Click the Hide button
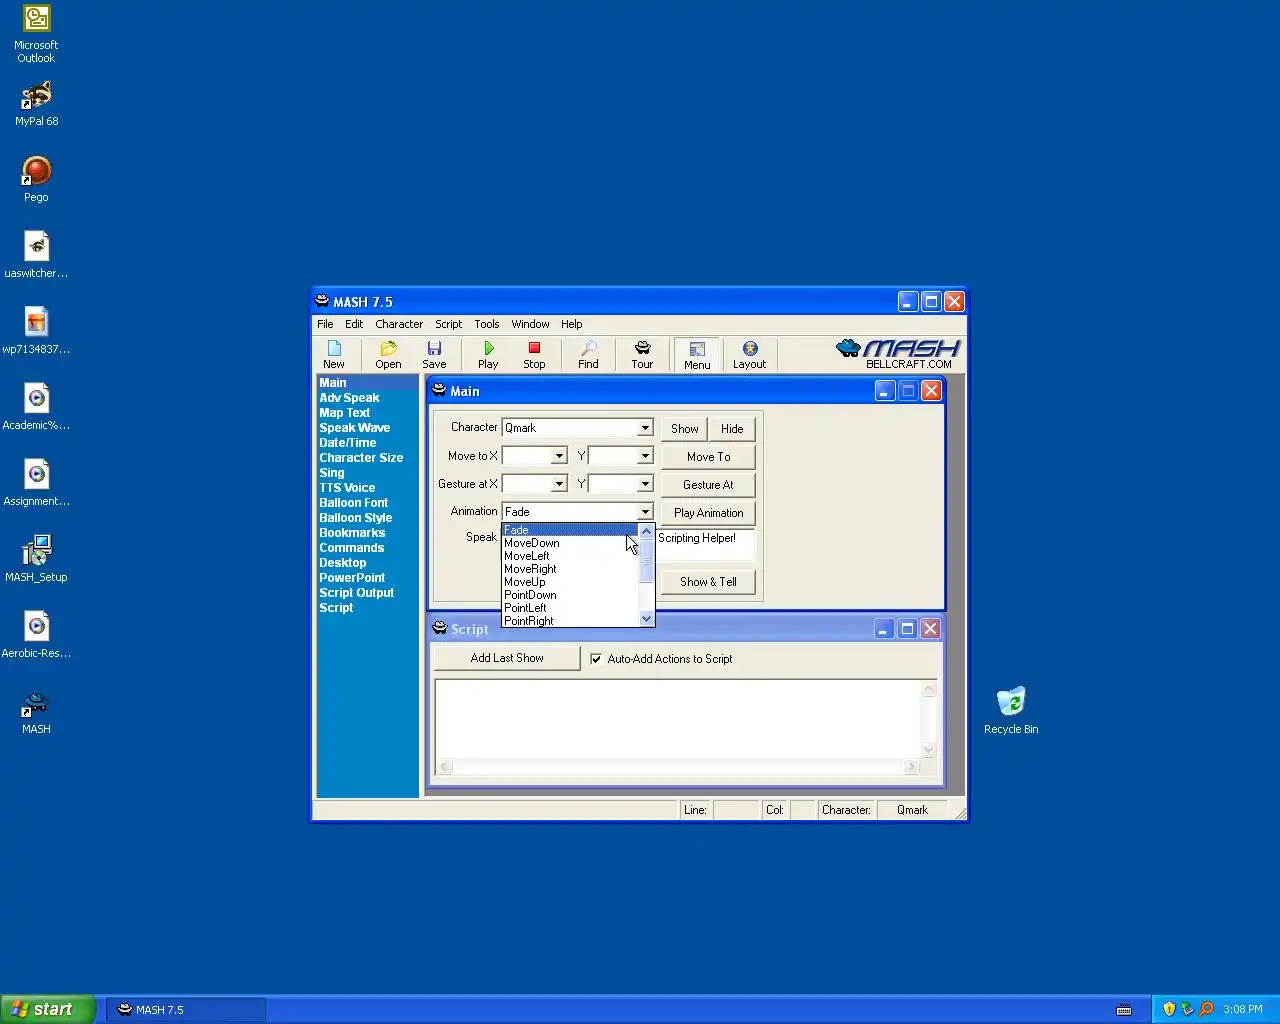 point(732,429)
